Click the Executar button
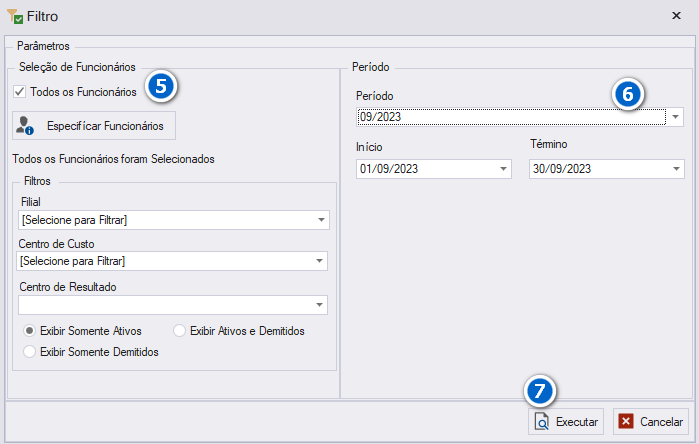 [x=566, y=421]
